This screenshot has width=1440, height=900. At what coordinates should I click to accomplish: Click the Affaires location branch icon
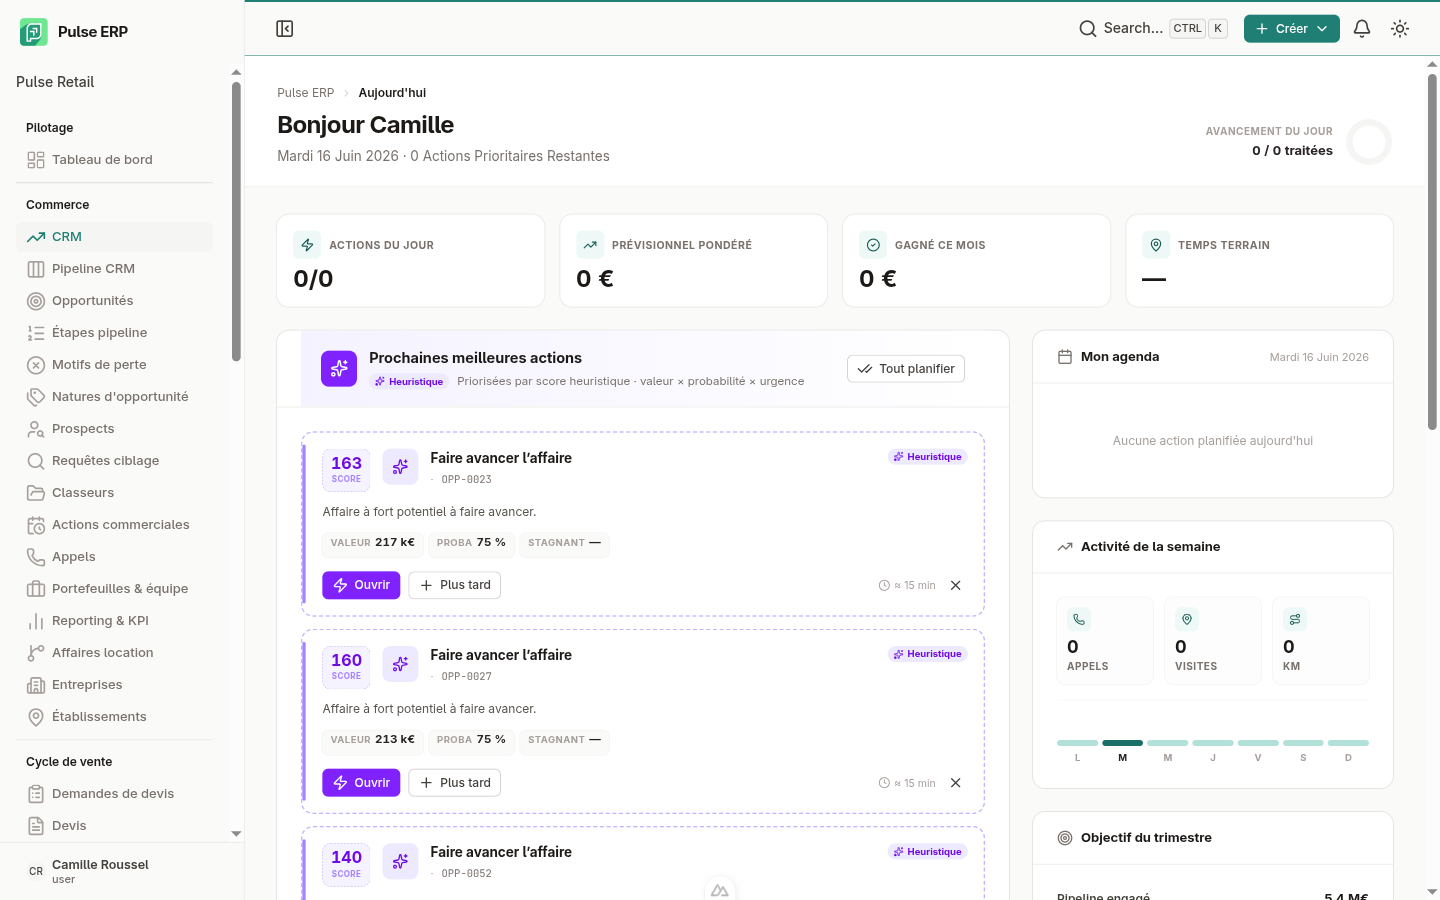tap(36, 653)
